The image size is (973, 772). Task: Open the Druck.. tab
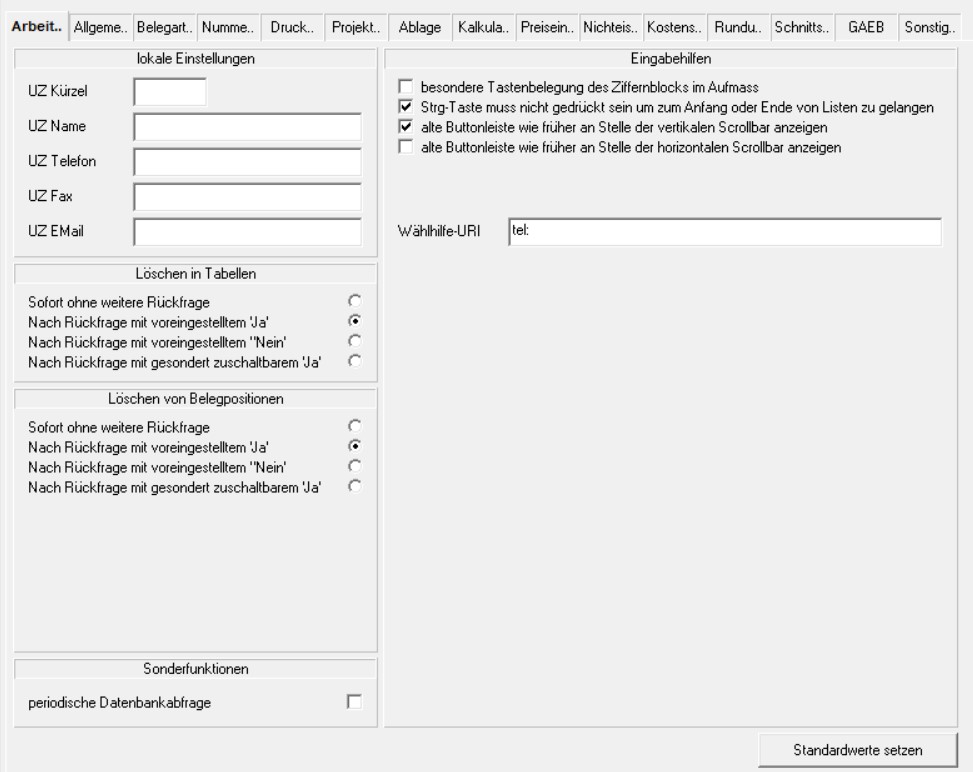click(292, 27)
